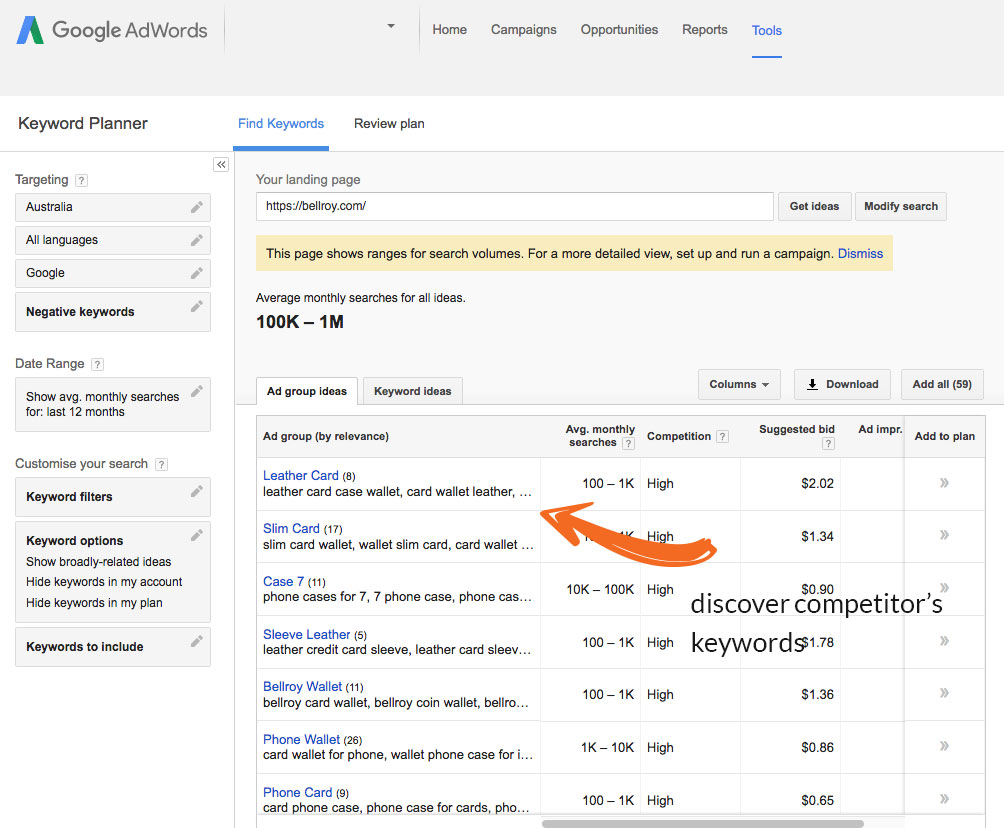This screenshot has width=1004, height=828.
Task: Open the Sleeve Leather ad group
Action: [307, 635]
